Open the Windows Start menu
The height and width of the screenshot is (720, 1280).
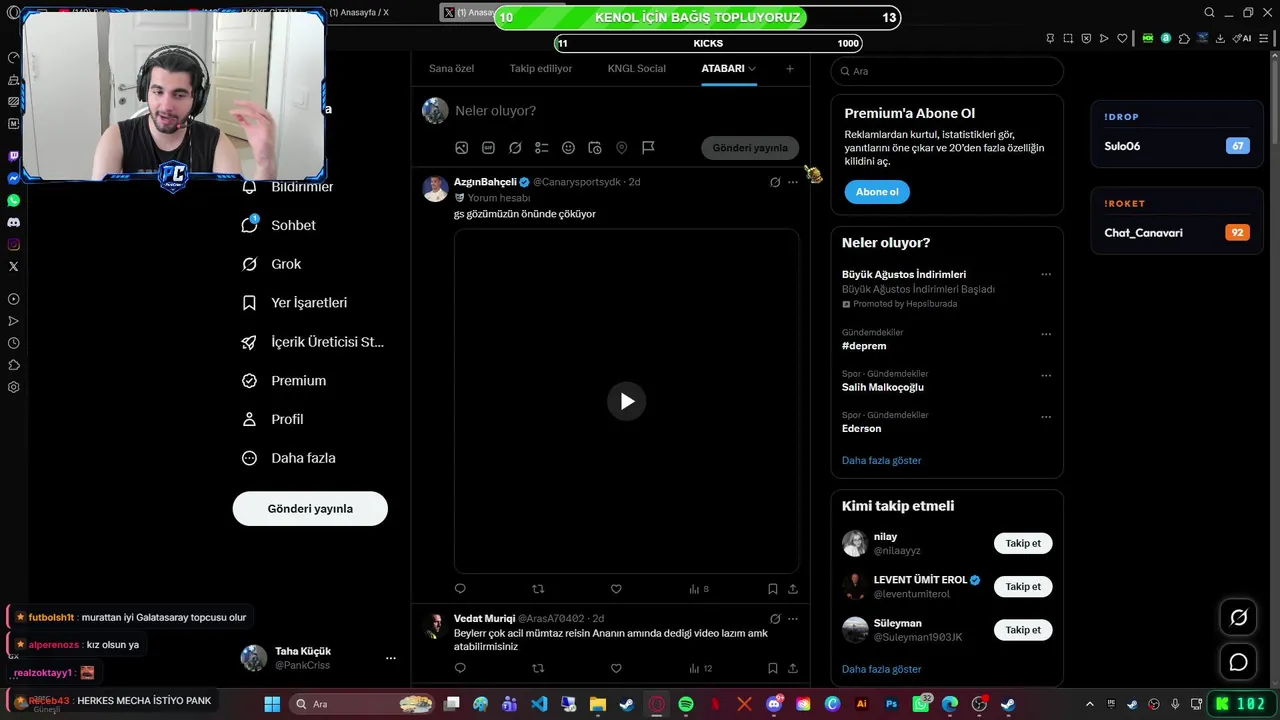click(272, 704)
